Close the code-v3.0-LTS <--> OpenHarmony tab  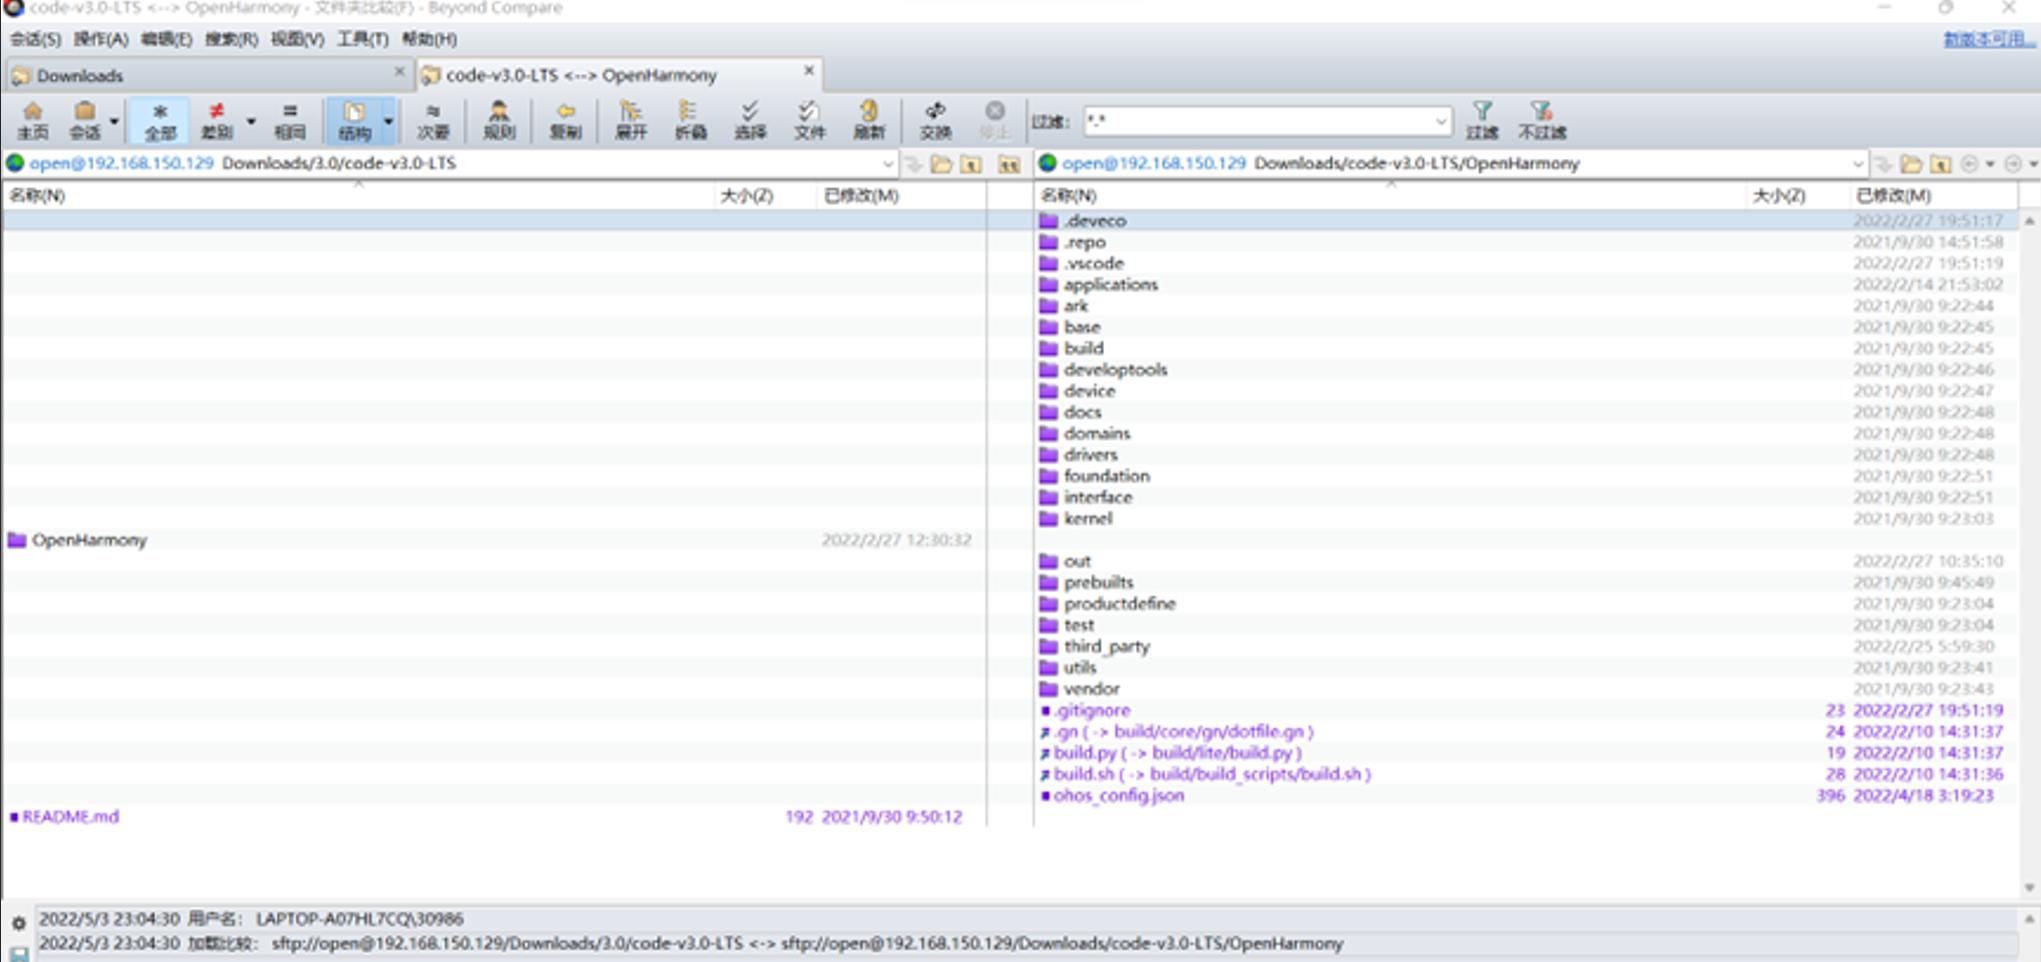(x=809, y=71)
